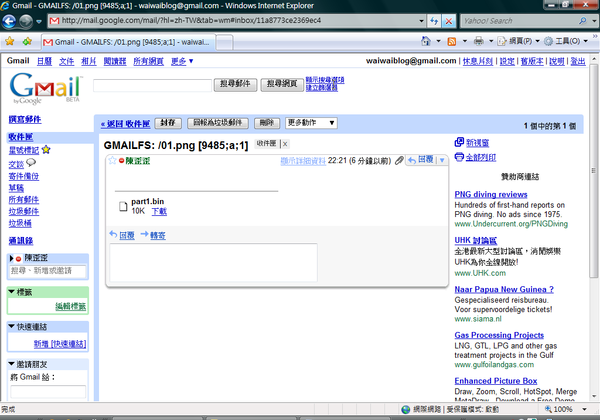This screenshot has height=420, width=600.
Task: Toggle the star on the message header
Action: click(112, 160)
